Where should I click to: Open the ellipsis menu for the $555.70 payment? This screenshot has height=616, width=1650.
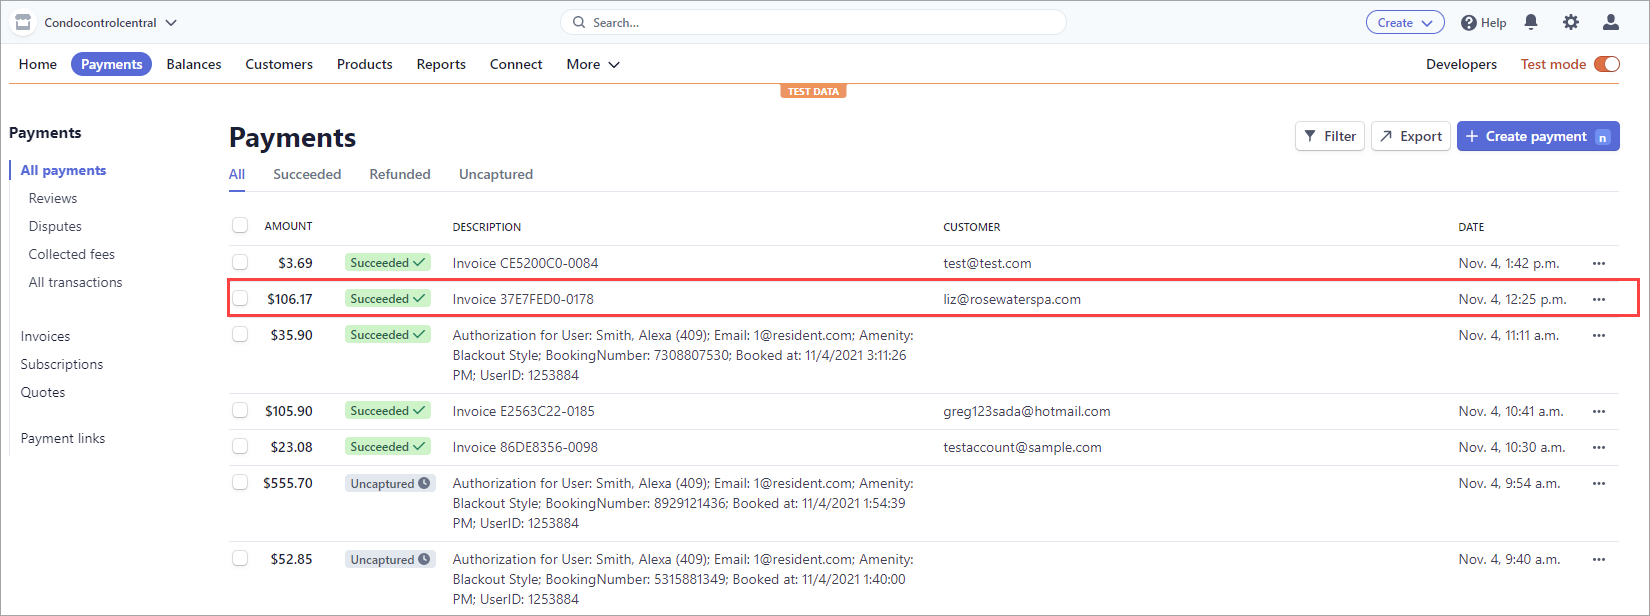(1598, 483)
